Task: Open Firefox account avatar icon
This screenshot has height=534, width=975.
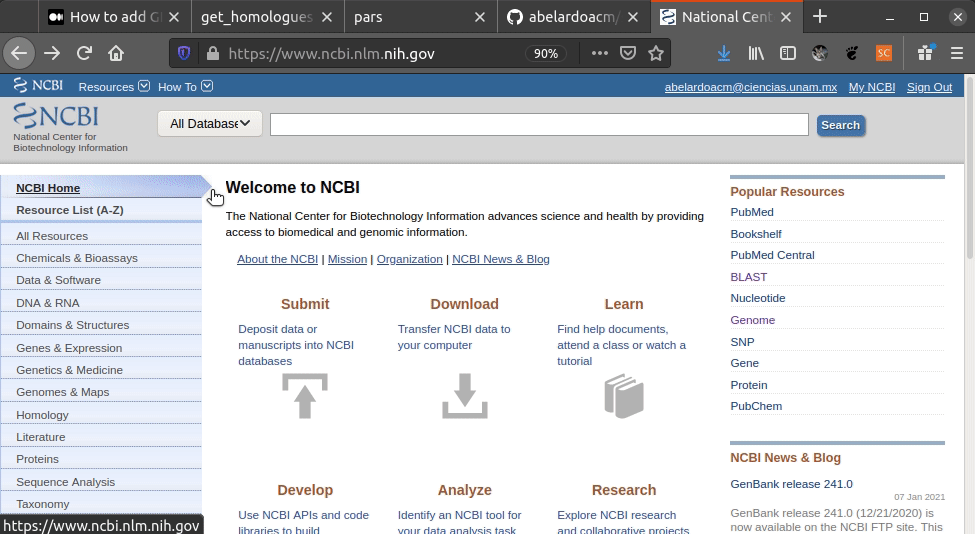Action: [820, 53]
